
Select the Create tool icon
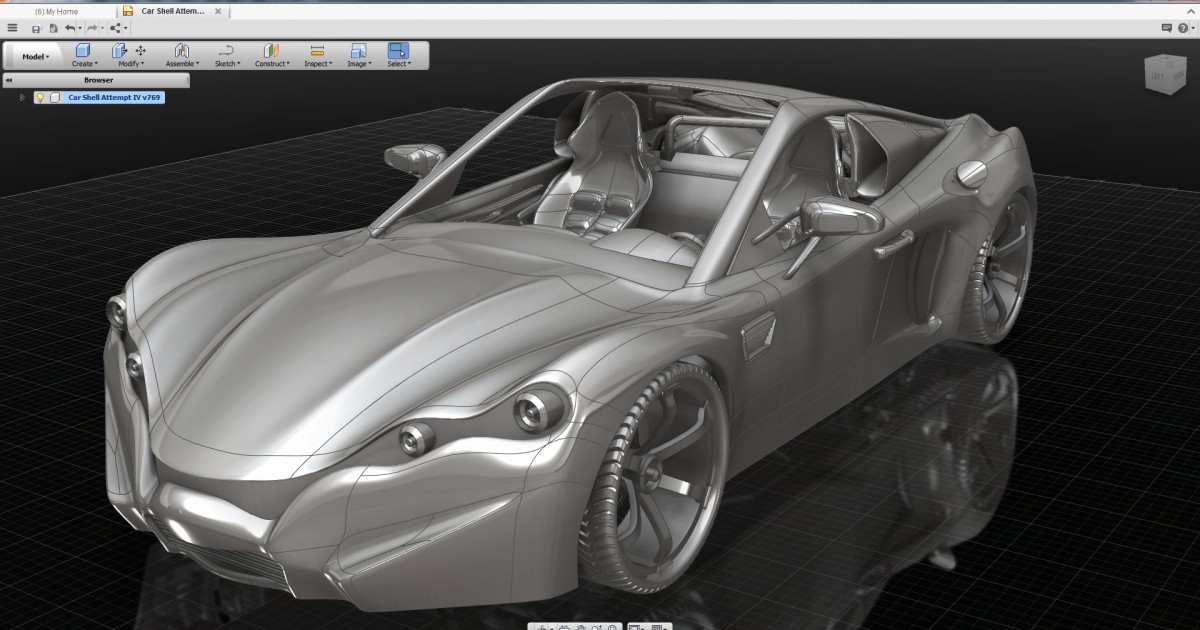tap(84, 51)
